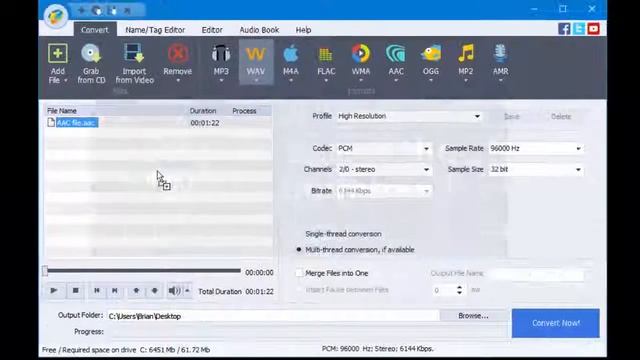This screenshot has width=640, height=360.
Task: Play the selected audio file
Action: (x=54, y=291)
